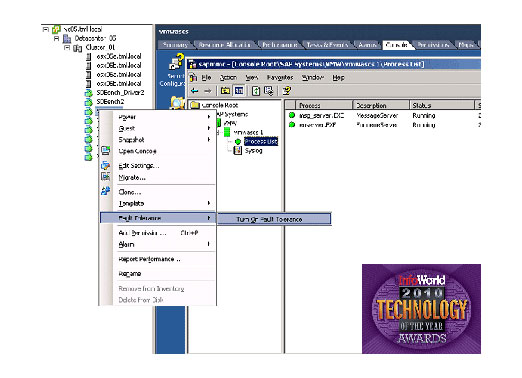This screenshot has width=522, height=378.
Task: Click the SDBench_Driver2 VM icon
Action: (88, 93)
